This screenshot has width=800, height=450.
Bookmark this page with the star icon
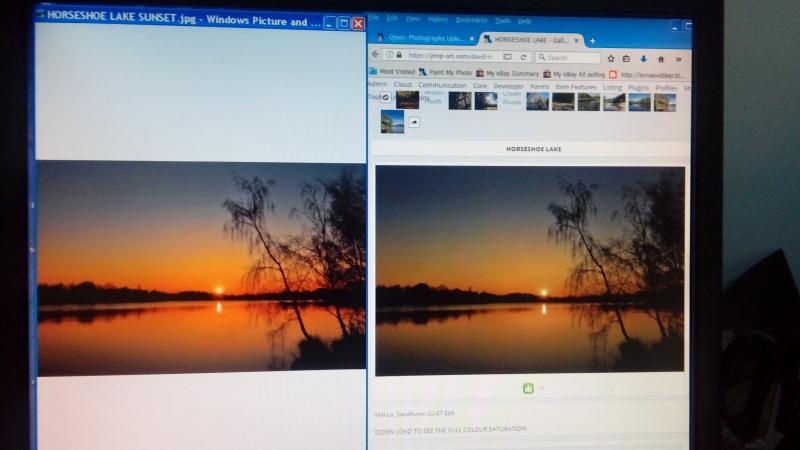point(611,59)
